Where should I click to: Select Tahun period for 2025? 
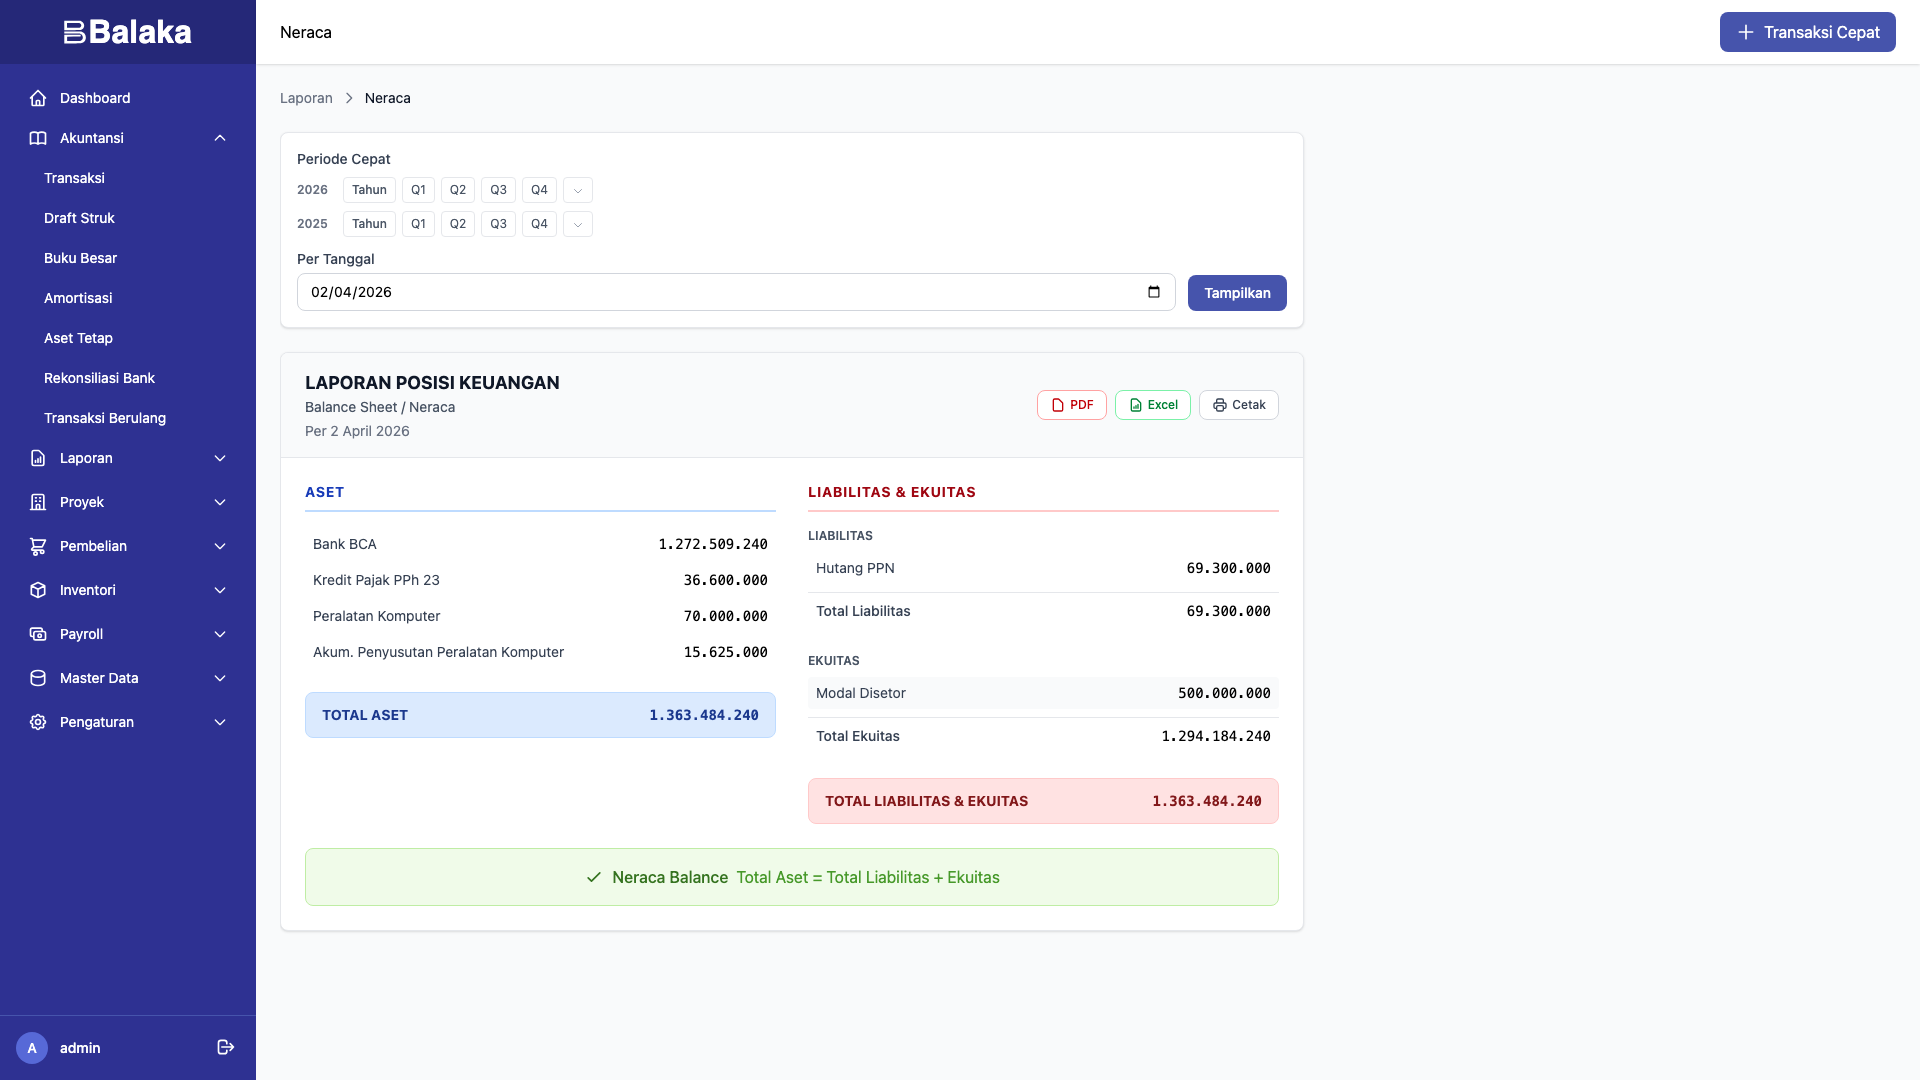click(x=369, y=224)
